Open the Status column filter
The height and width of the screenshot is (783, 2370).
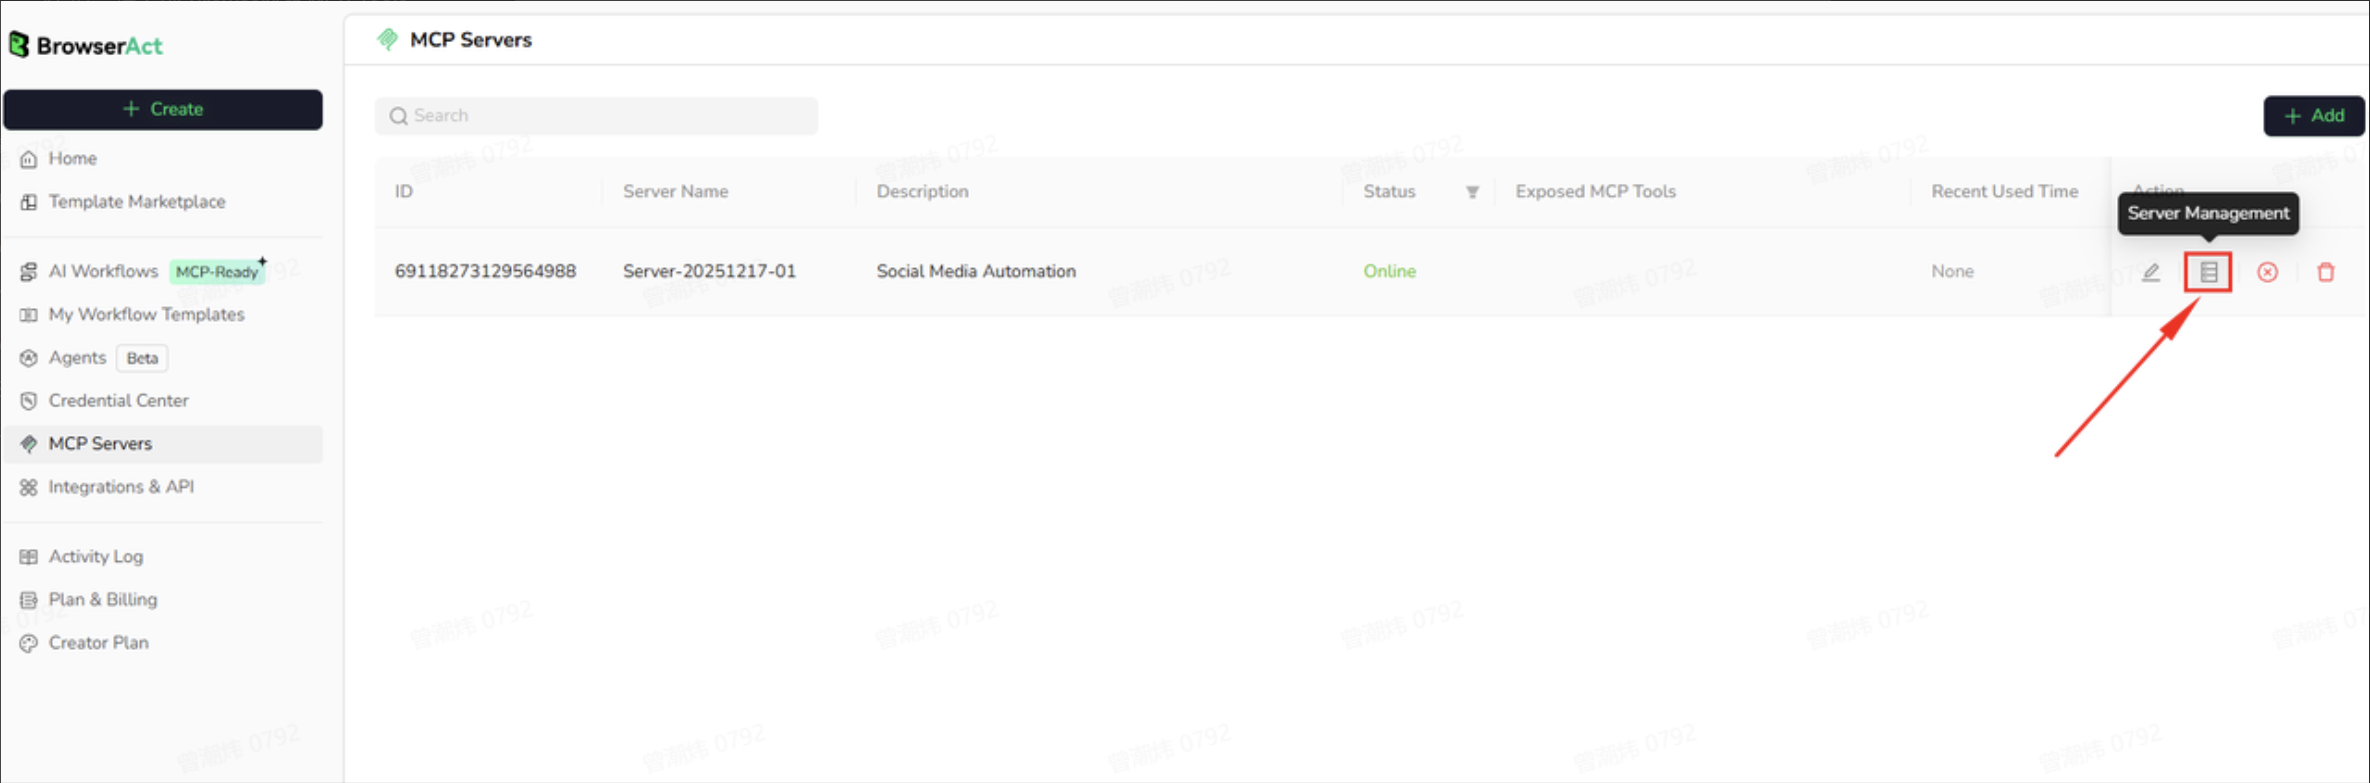[1472, 192]
